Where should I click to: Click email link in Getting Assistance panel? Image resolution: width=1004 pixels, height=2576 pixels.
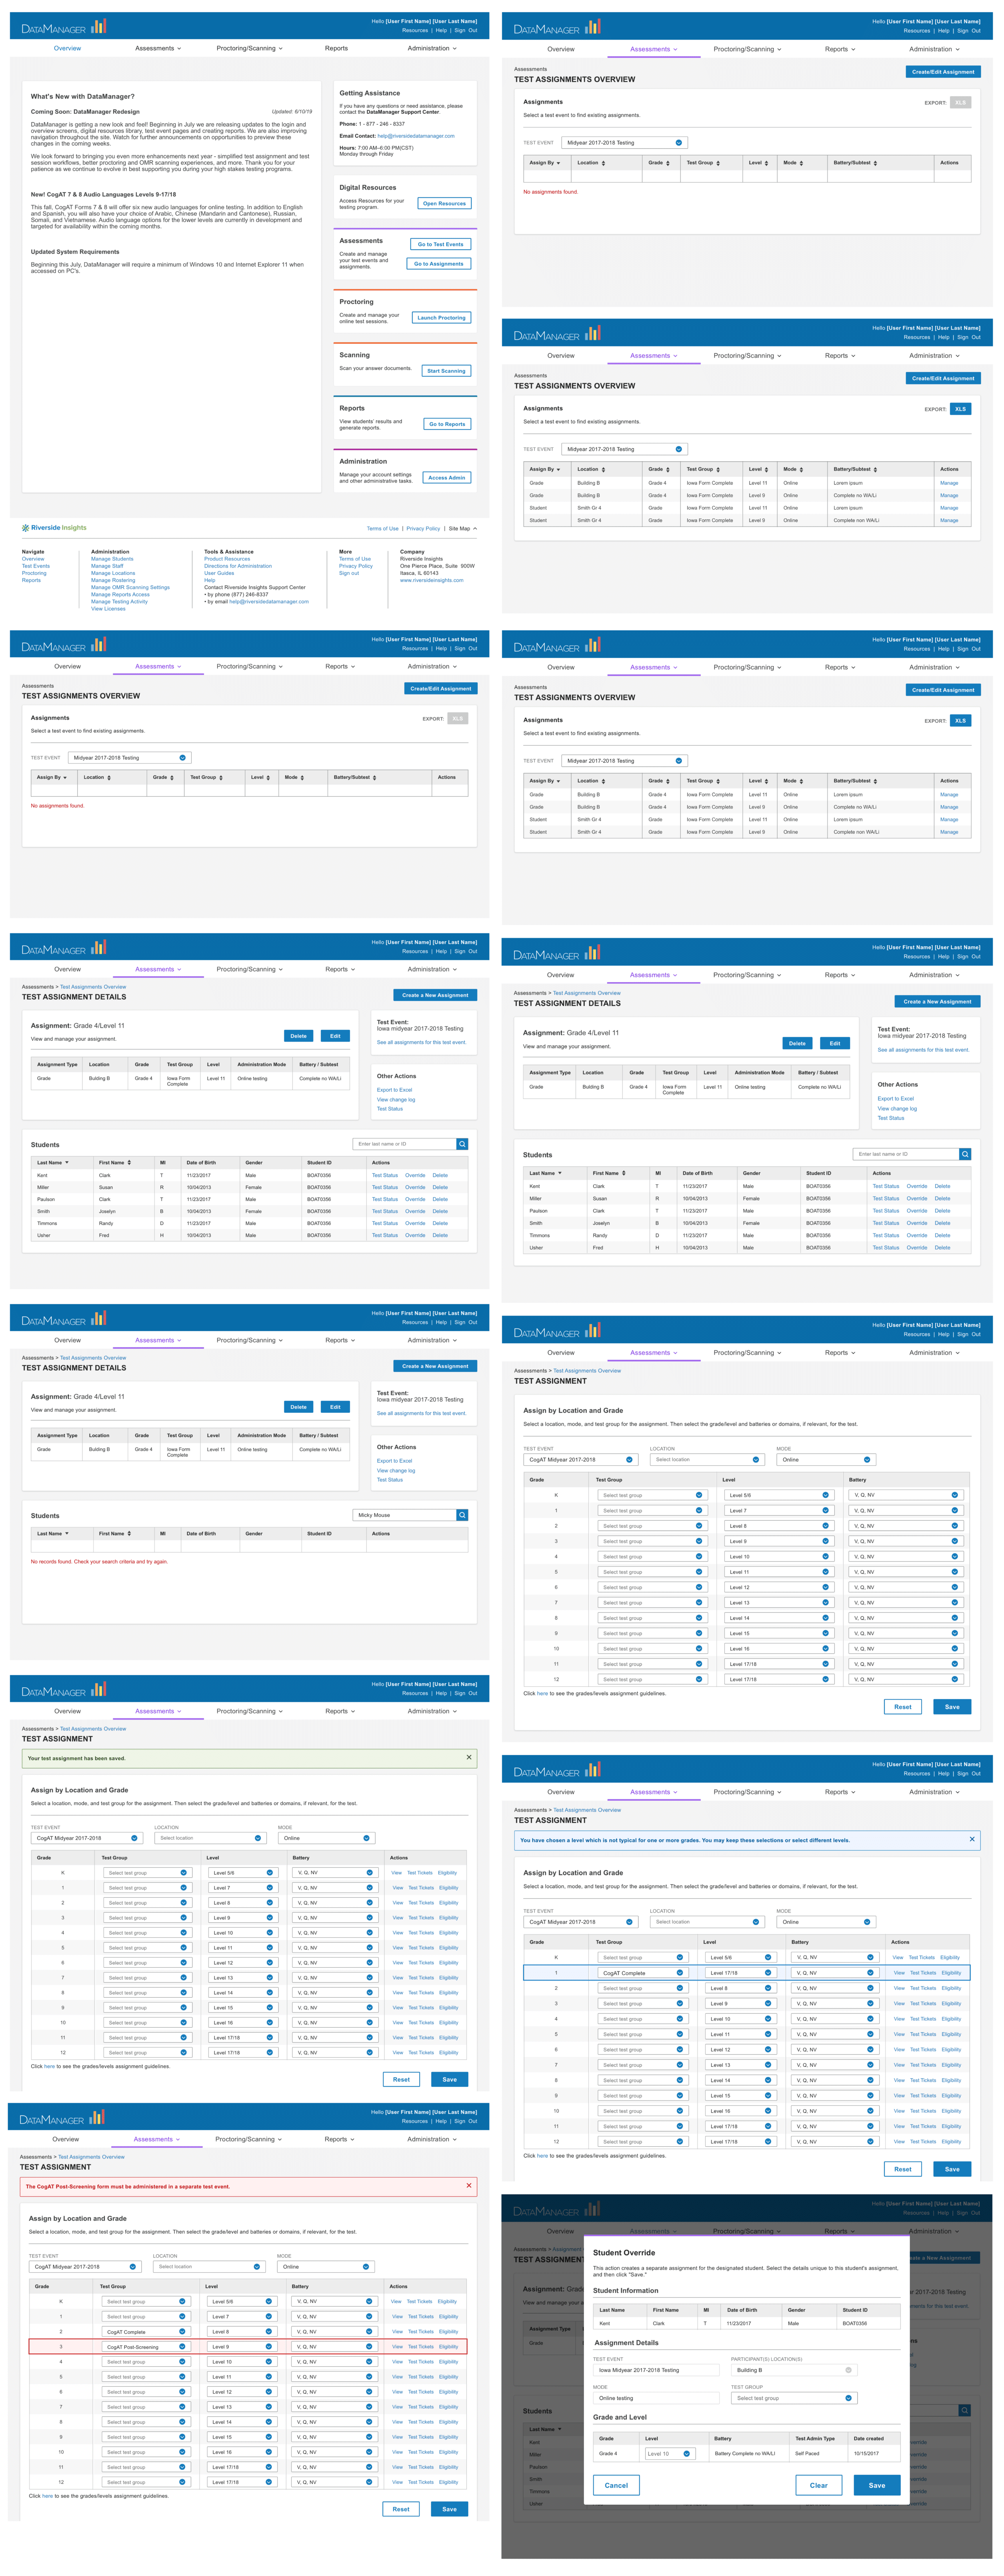click(x=416, y=136)
